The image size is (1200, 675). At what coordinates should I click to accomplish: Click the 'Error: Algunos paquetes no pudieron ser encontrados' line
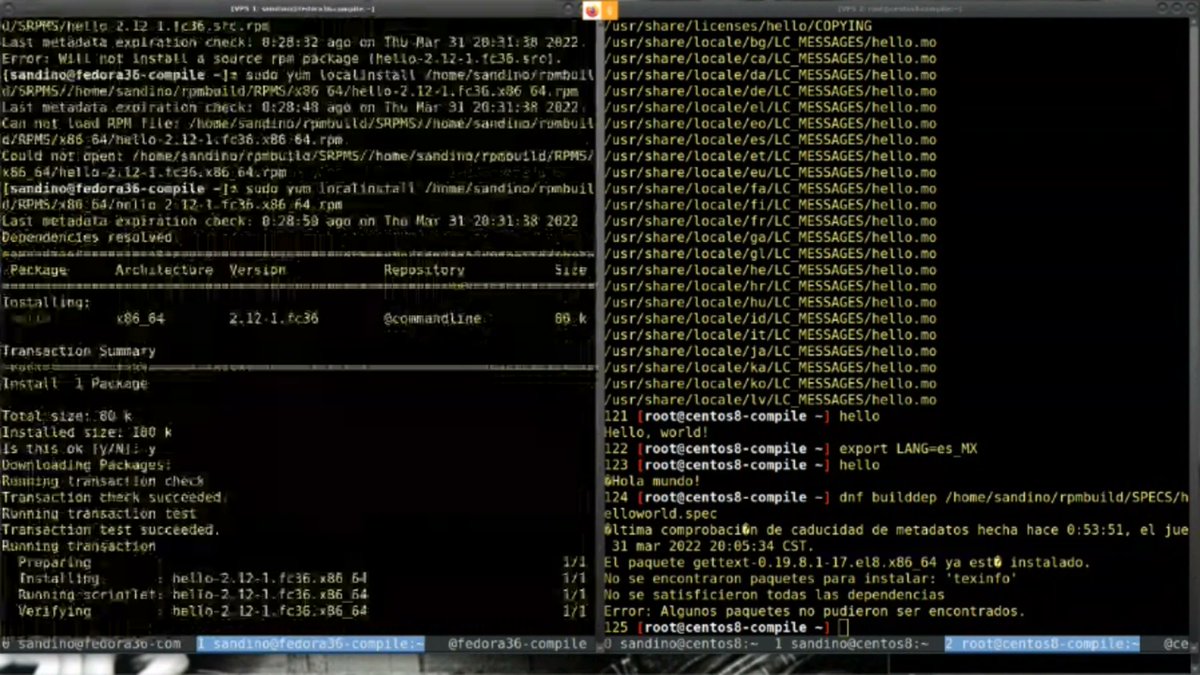(x=815, y=611)
